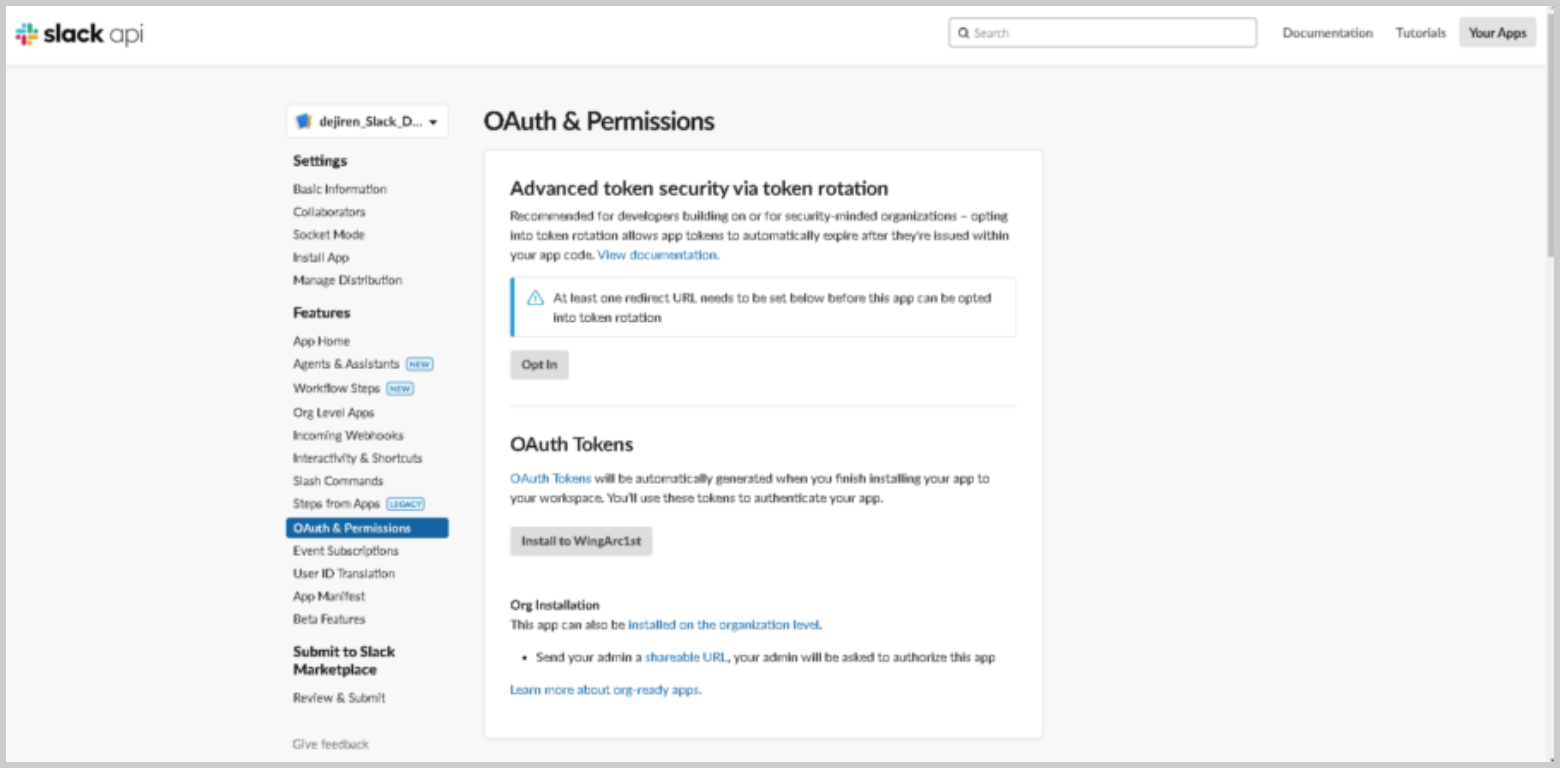This screenshot has height=768, width=1560.
Task: Select Install App in sidebar
Action: [x=321, y=258]
